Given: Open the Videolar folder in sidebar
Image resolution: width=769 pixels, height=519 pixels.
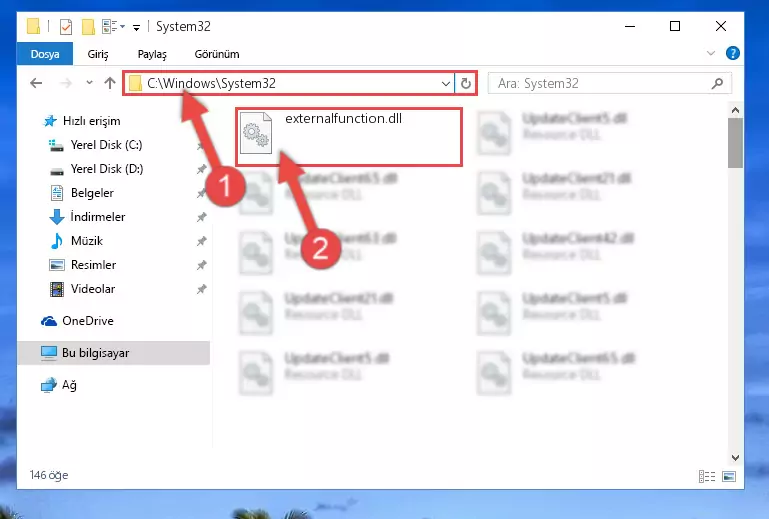Looking at the screenshot, I should [x=93, y=289].
